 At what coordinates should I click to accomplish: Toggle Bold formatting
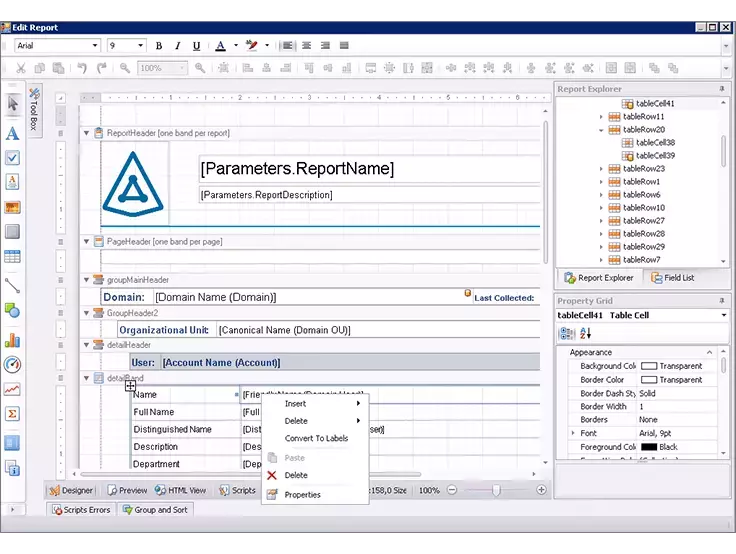click(159, 46)
